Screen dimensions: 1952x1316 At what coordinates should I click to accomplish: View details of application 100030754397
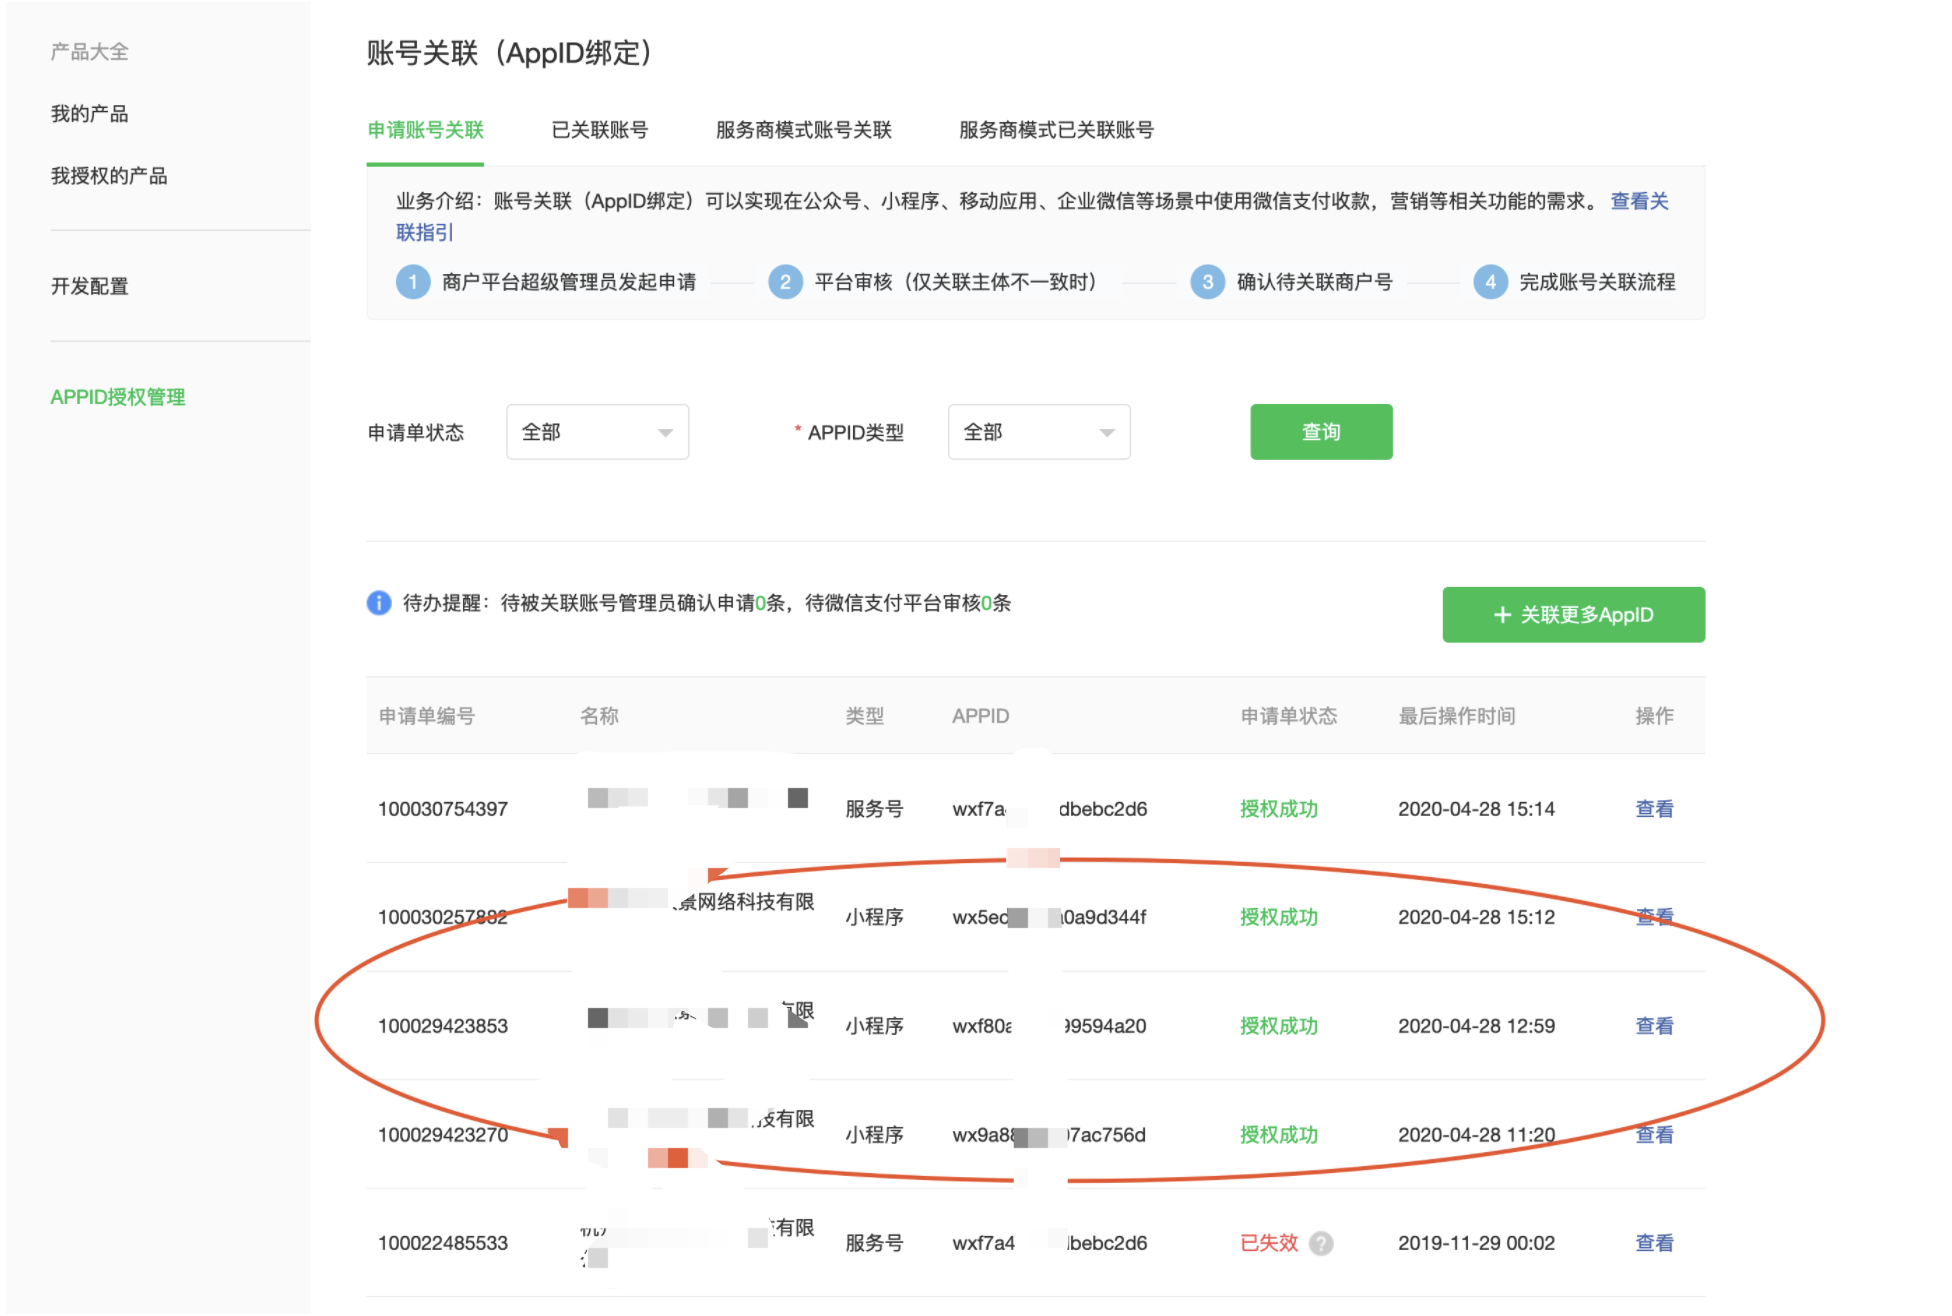click(x=1654, y=809)
